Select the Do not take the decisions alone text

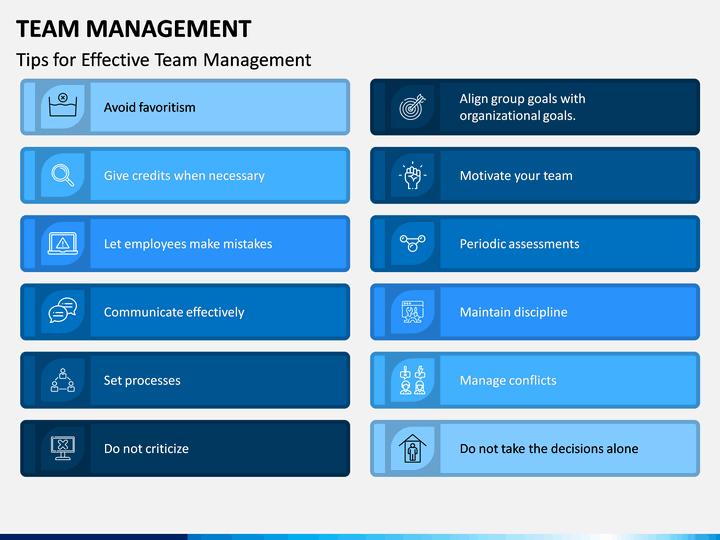[x=549, y=449]
